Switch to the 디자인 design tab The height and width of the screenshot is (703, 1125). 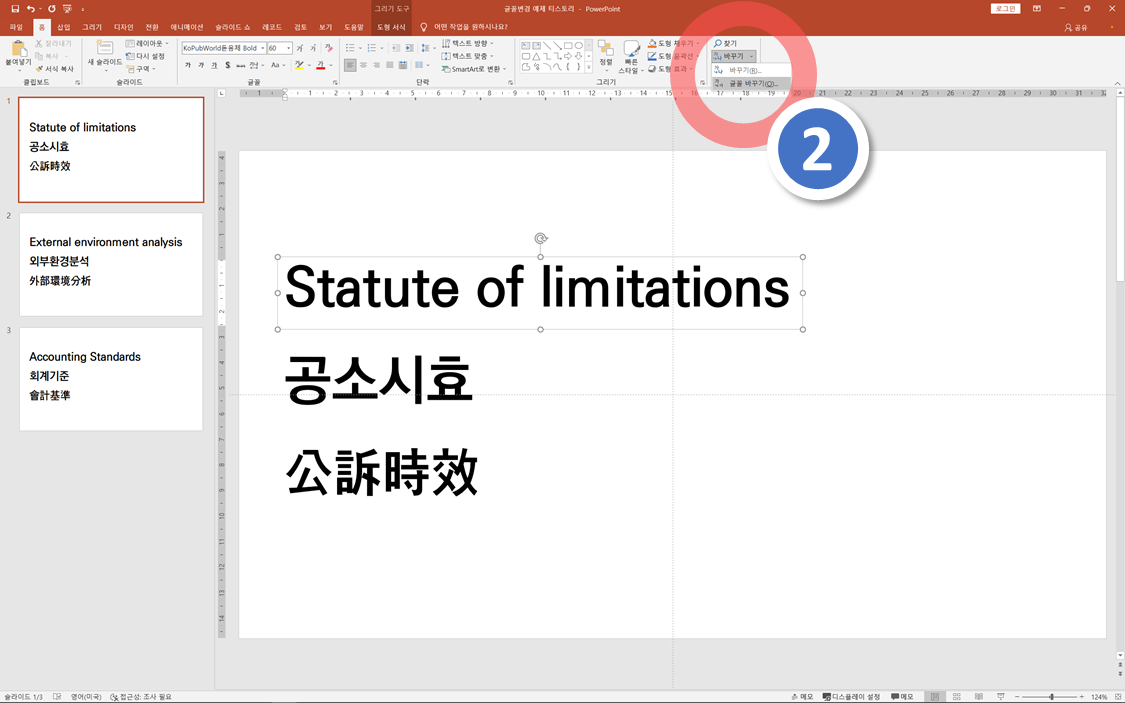click(123, 27)
